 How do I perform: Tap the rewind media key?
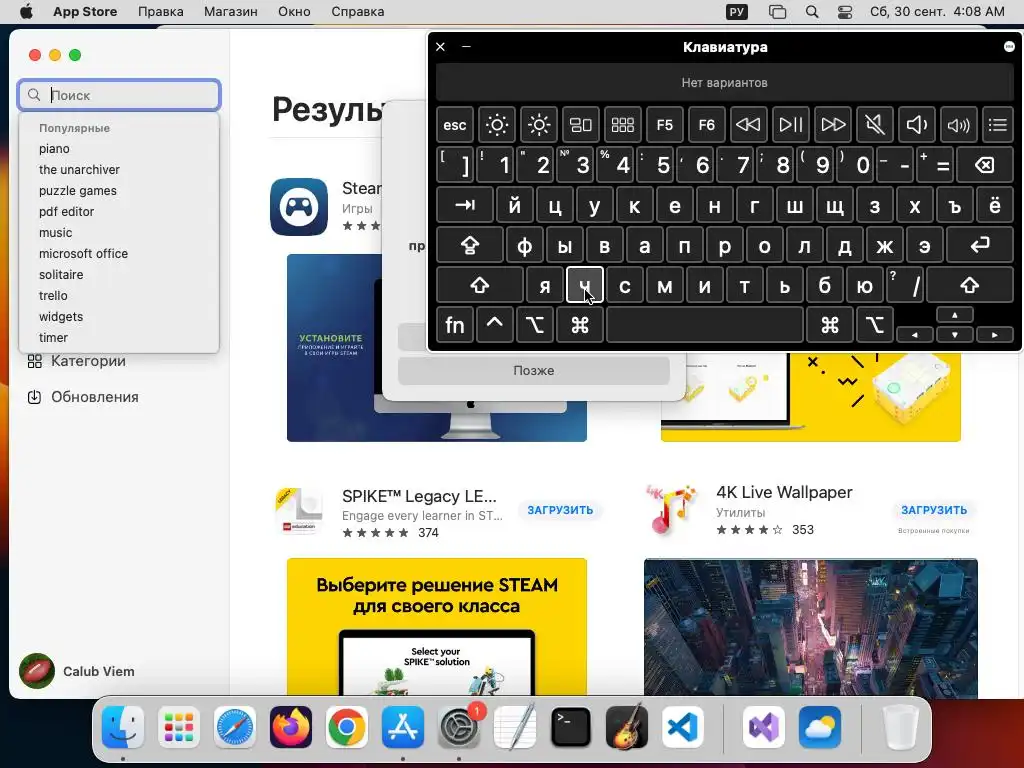[748, 125]
